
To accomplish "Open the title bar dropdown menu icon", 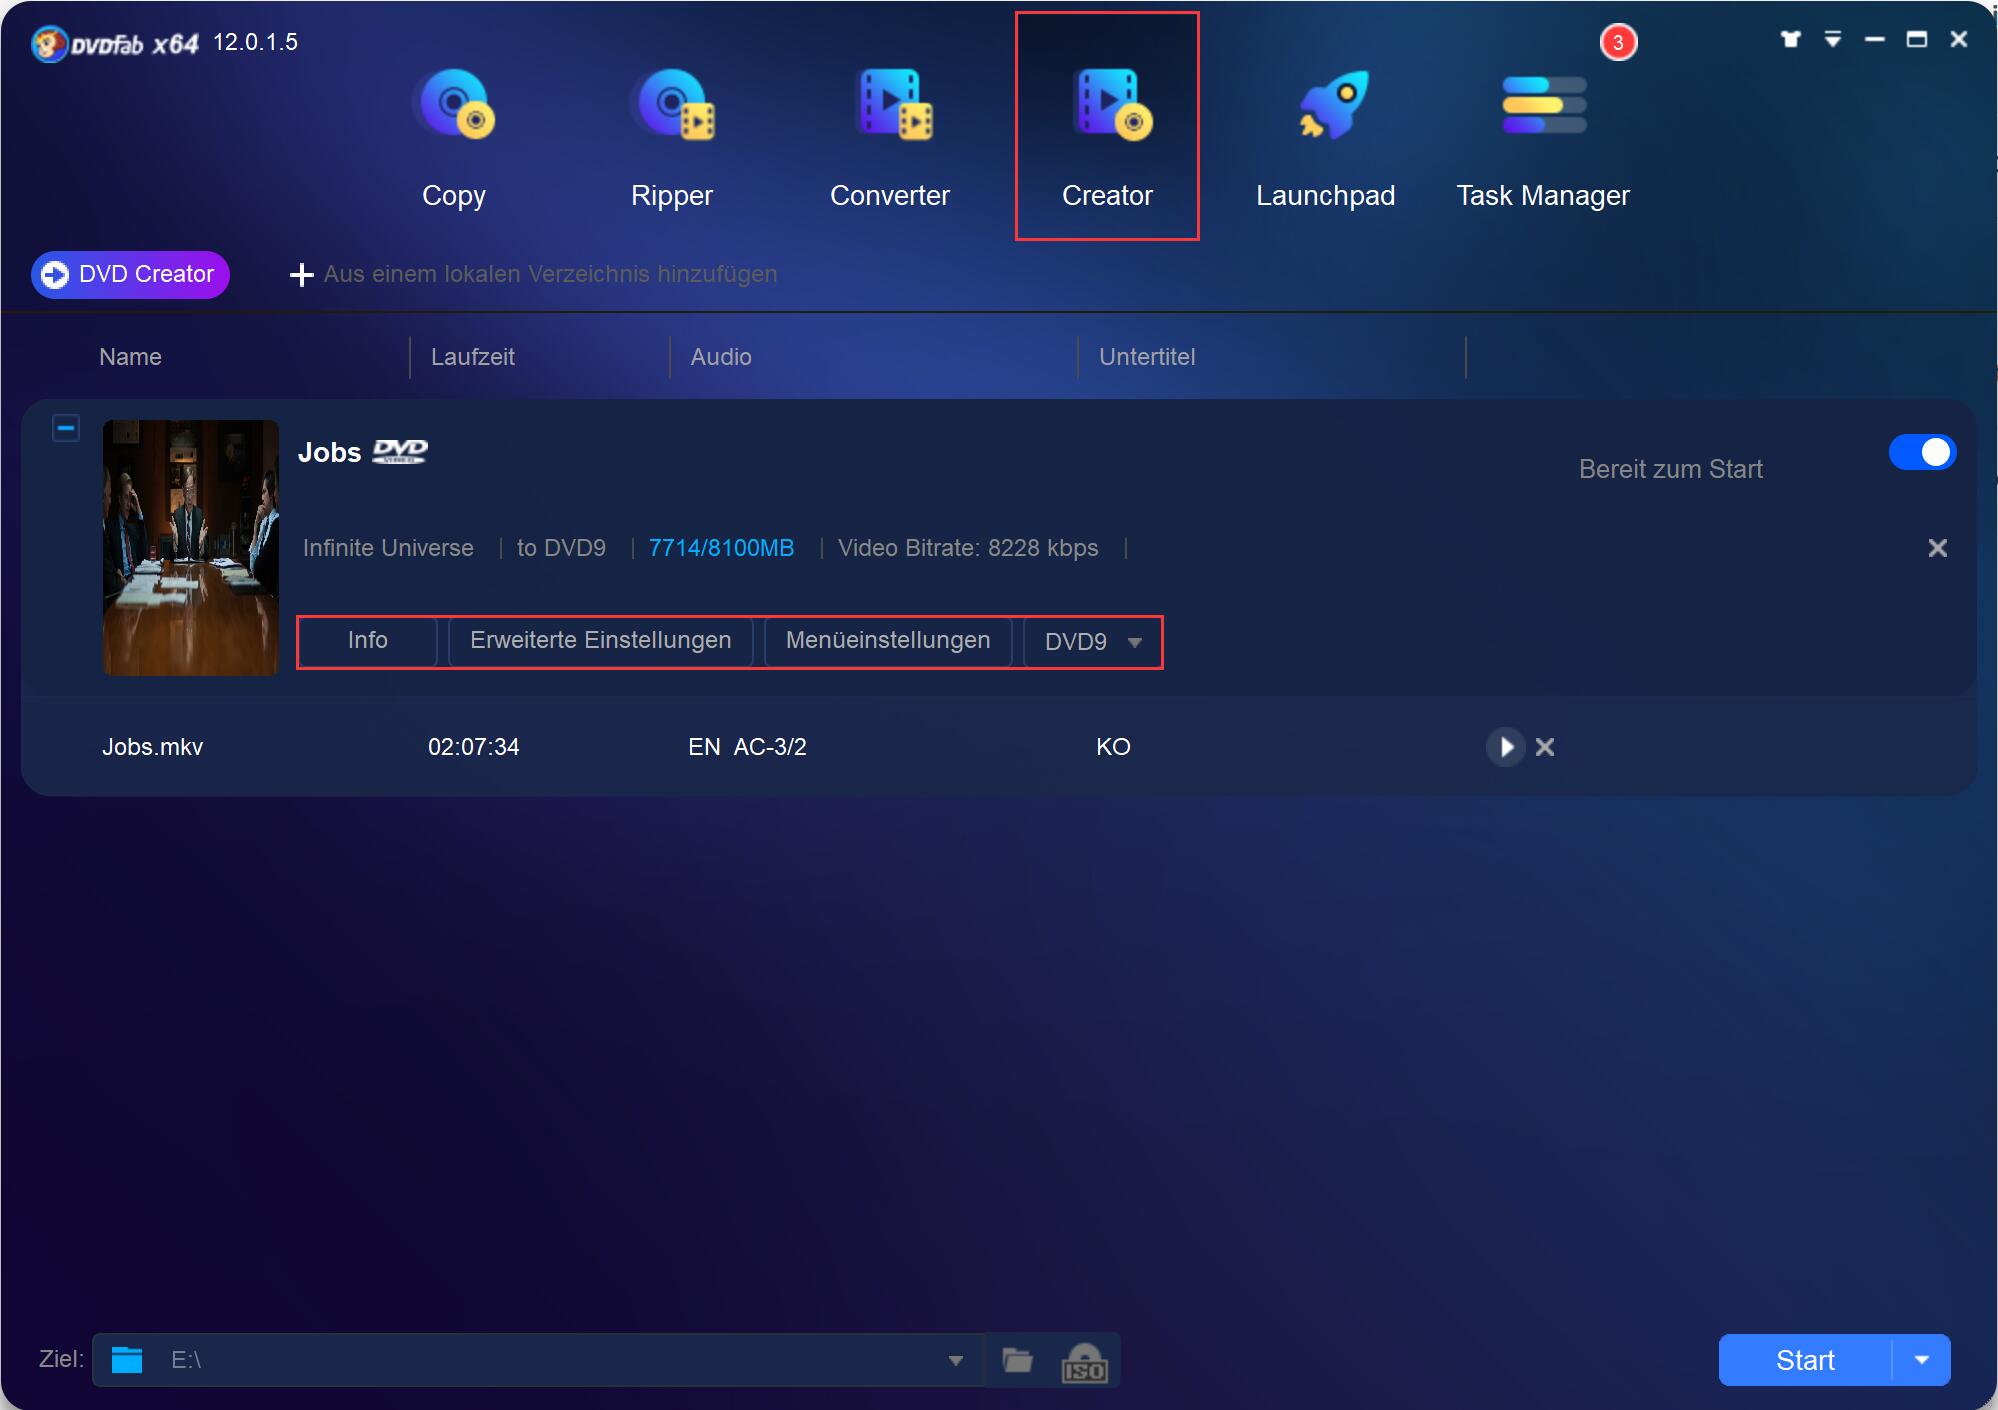I will [1832, 39].
